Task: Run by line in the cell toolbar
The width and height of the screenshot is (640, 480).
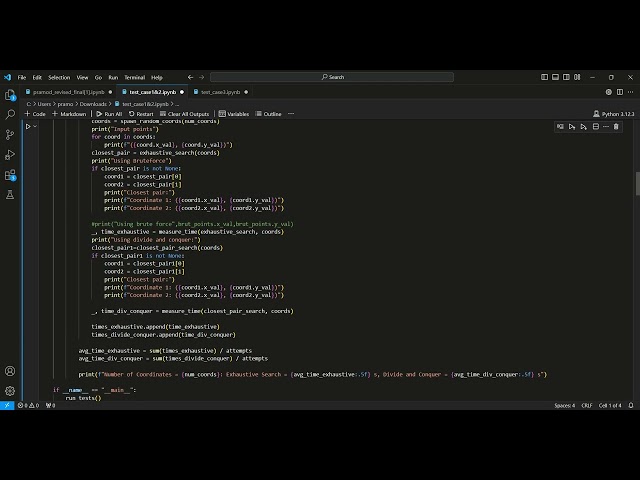Action: (560, 127)
